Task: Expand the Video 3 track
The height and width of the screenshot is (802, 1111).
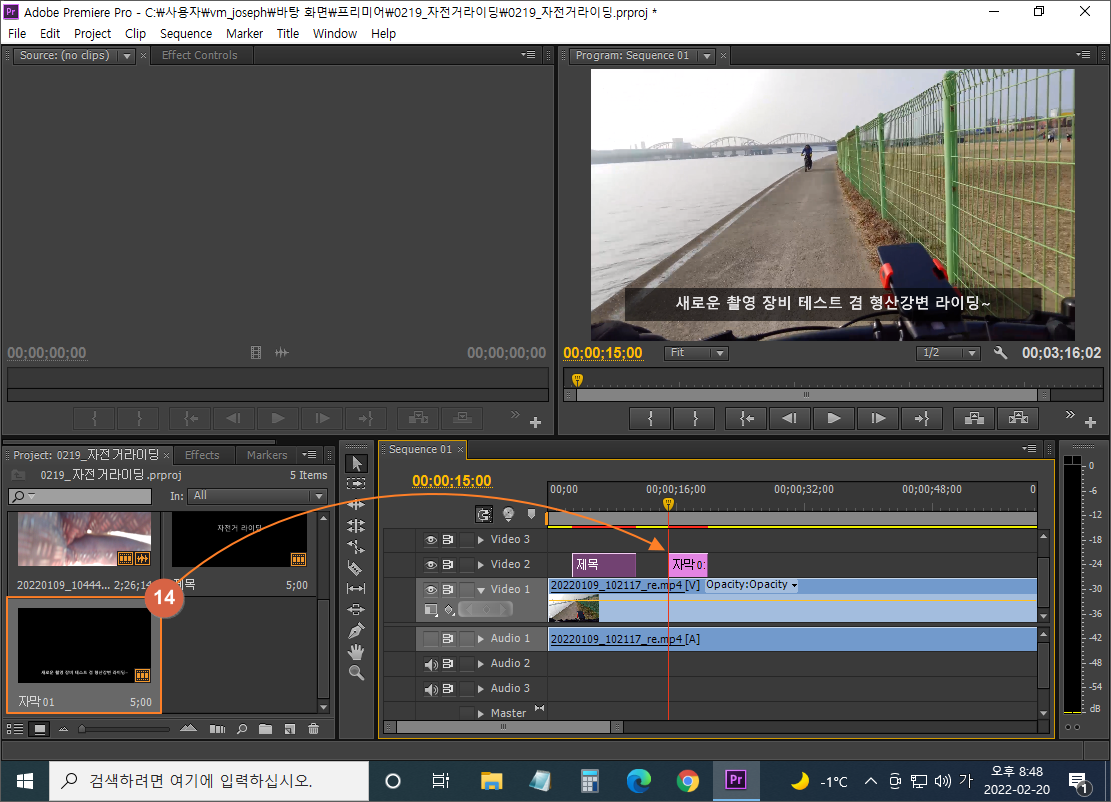Action: point(481,540)
